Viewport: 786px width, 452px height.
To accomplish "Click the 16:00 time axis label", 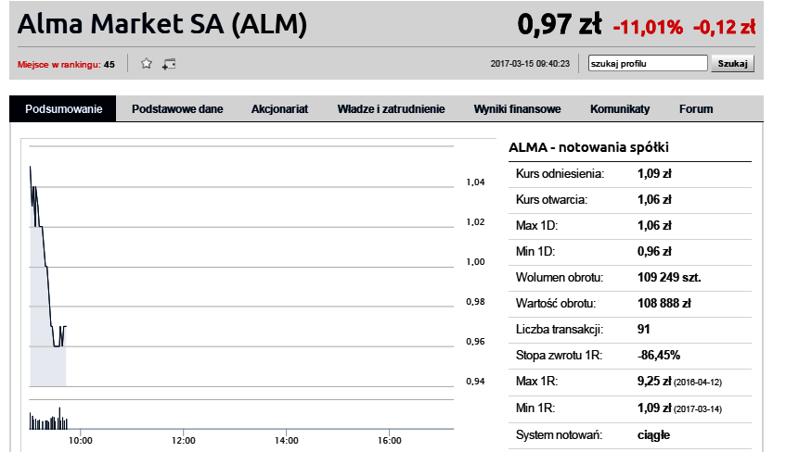I will pos(389,440).
